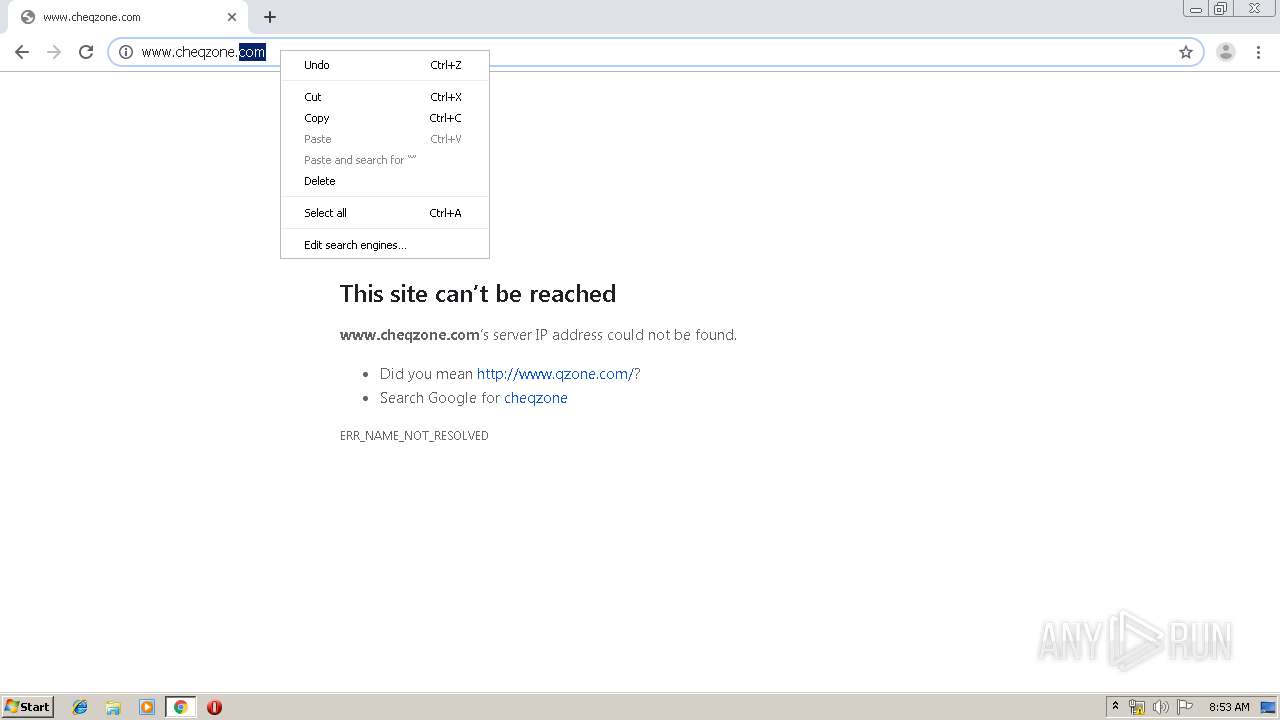
Task: Open network status tray icon
Action: click(x=1137, y=707)
